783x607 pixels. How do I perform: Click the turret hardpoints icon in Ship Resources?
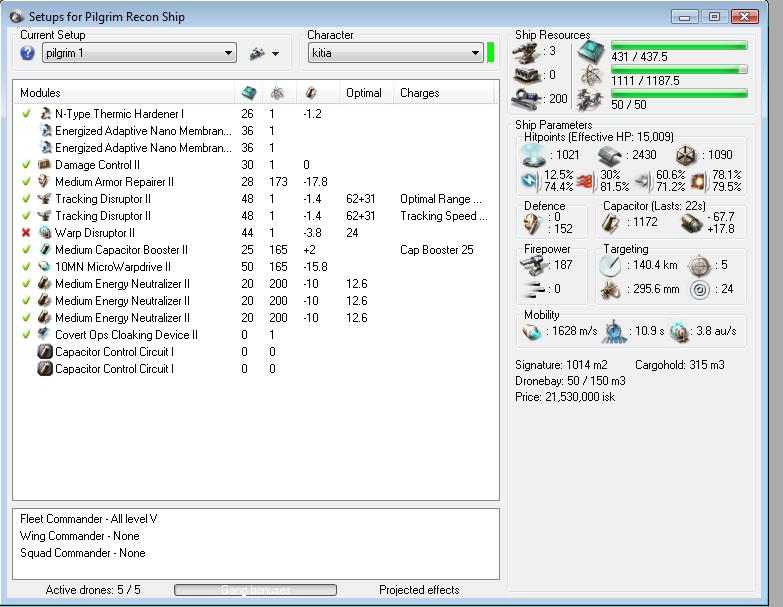point(526,52)
